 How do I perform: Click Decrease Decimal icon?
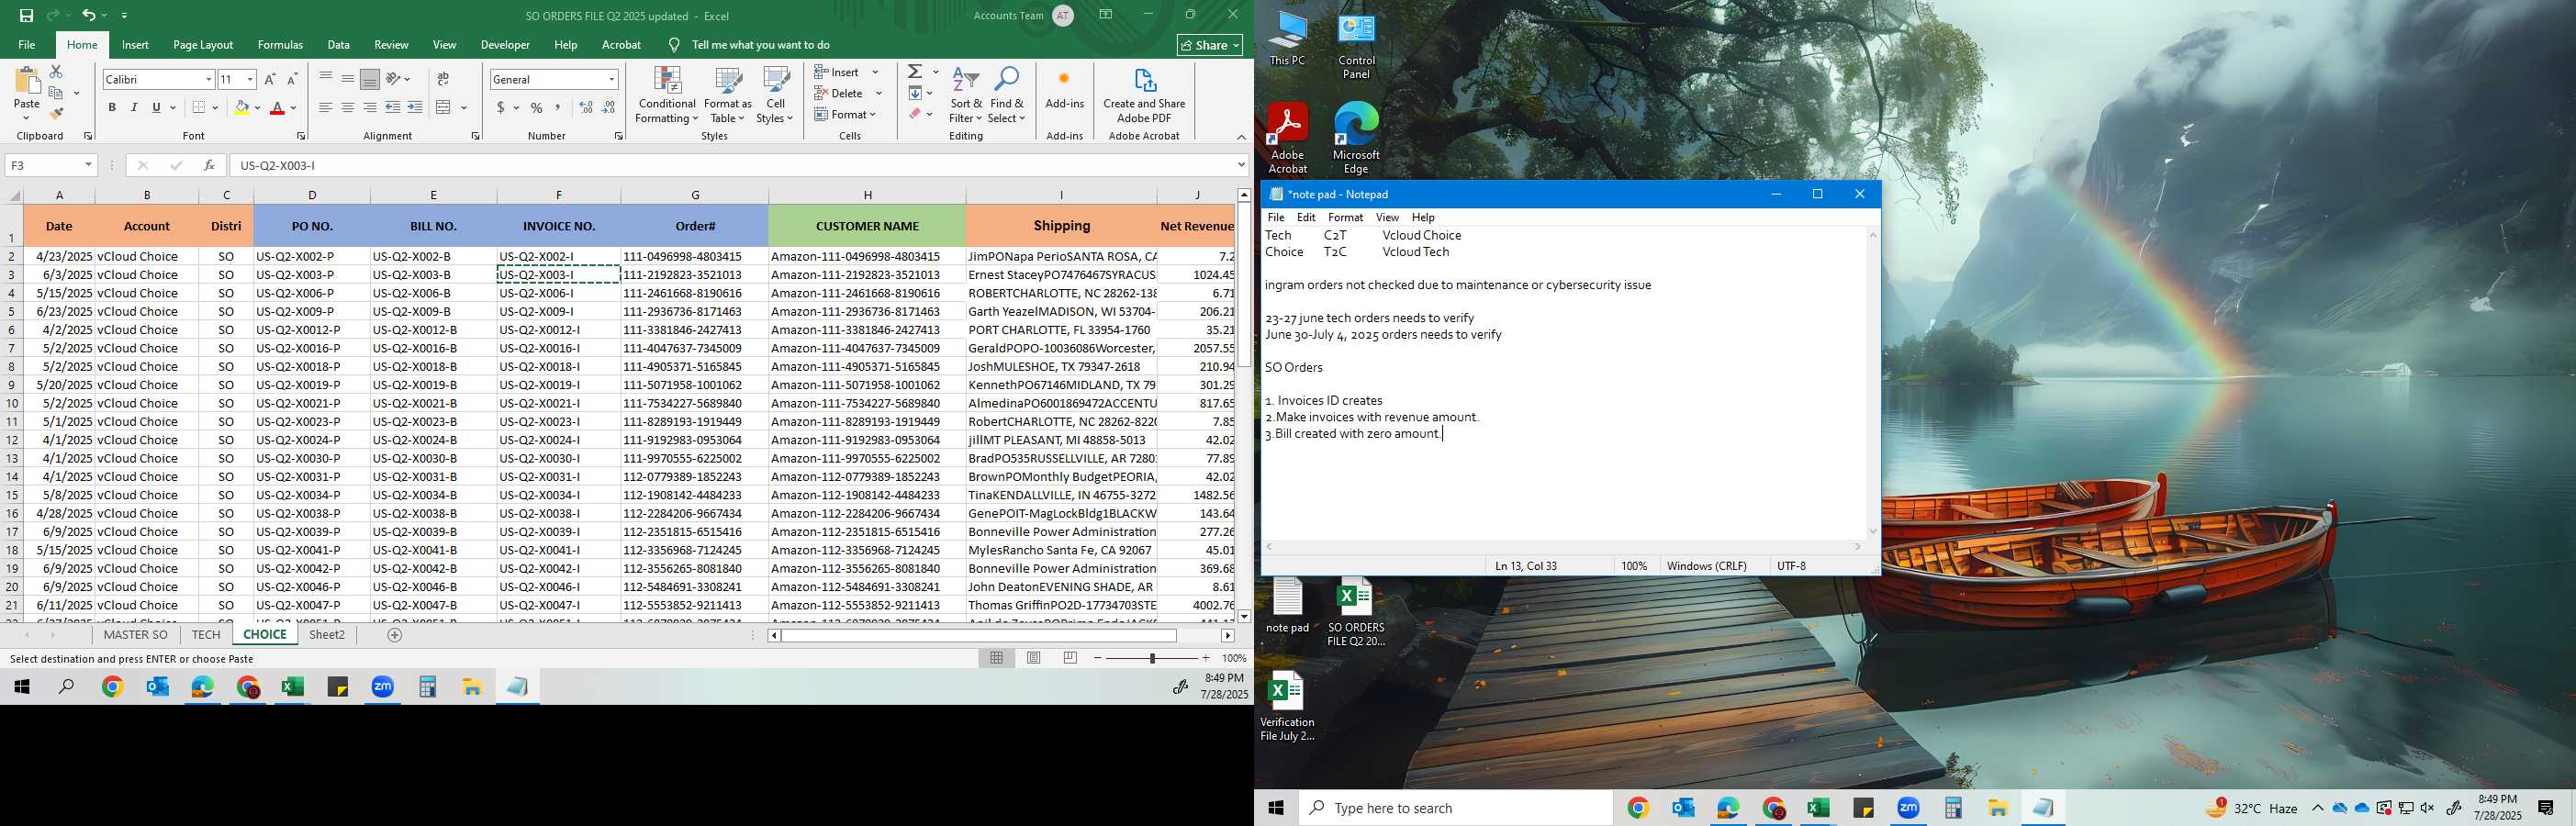(609, 107)
